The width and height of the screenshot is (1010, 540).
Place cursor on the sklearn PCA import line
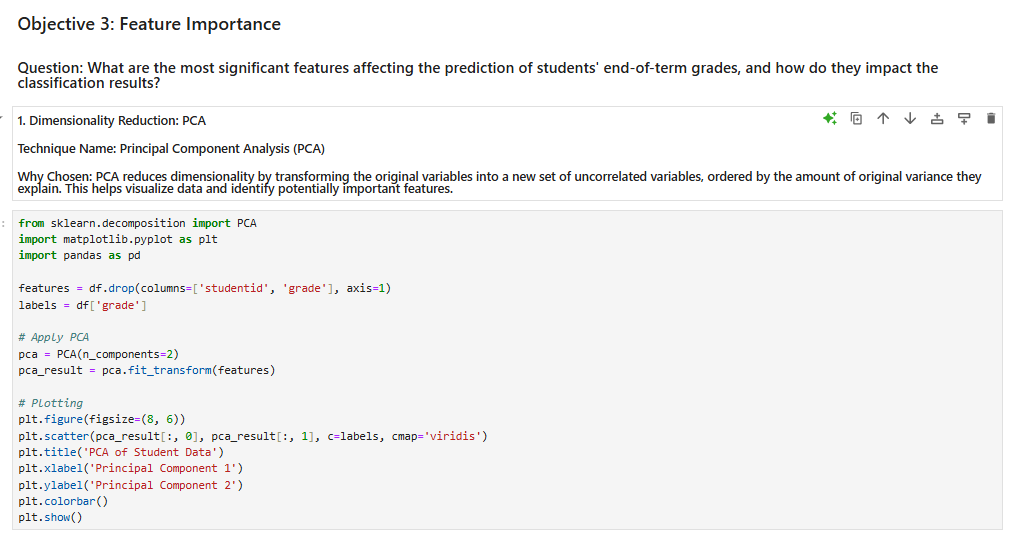point(137,223)
